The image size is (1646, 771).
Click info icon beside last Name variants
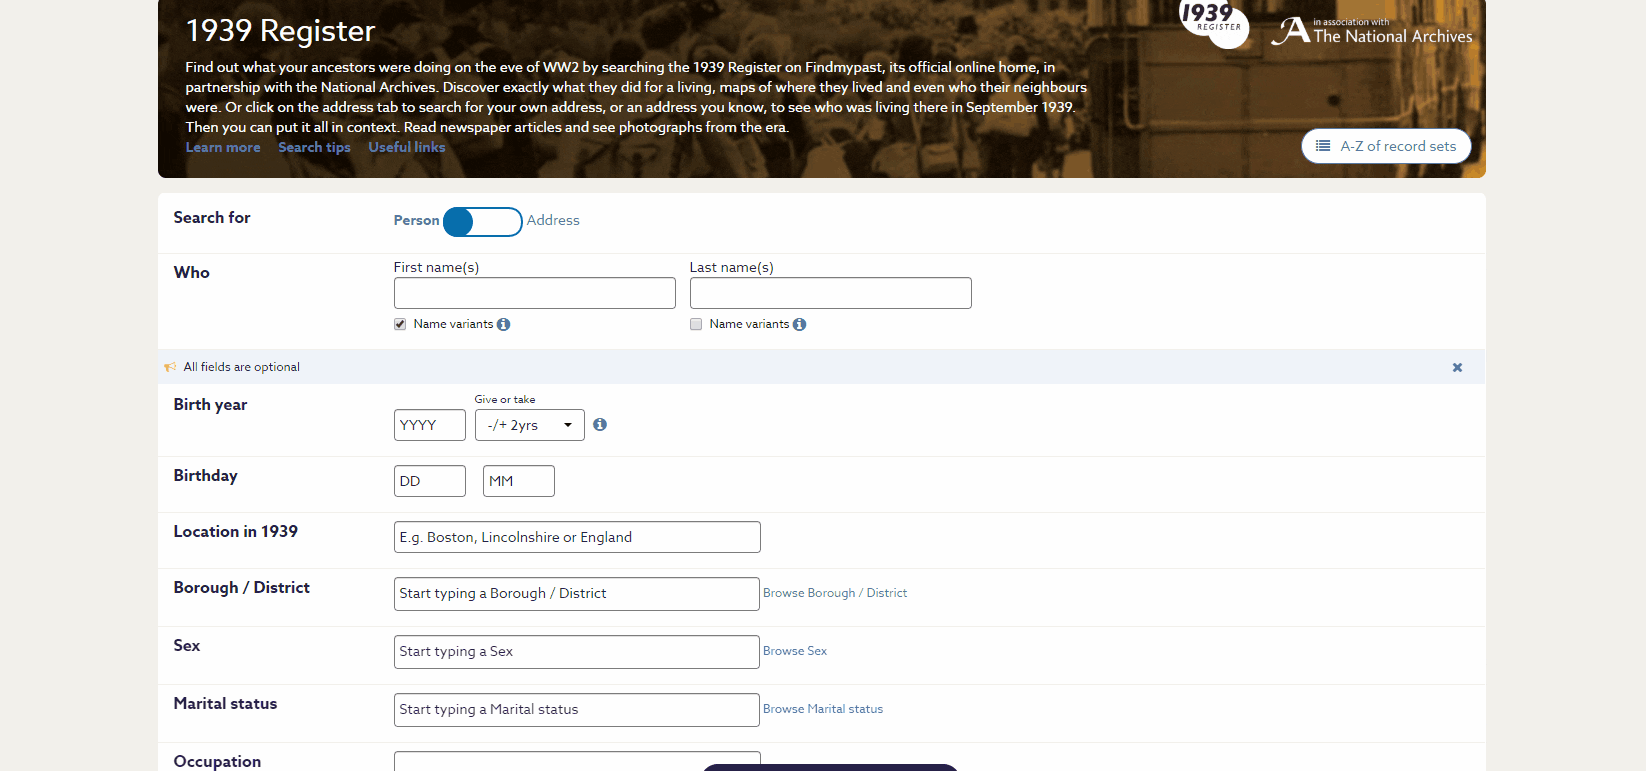[800, 324]
